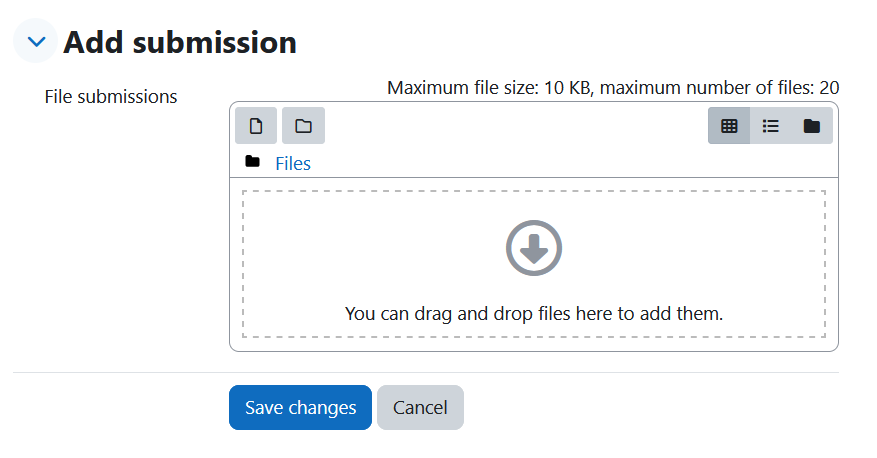The image size is (877, 458).
Task: Click empty dashed drop area below arrow icon
Action: tap(534, 289)
